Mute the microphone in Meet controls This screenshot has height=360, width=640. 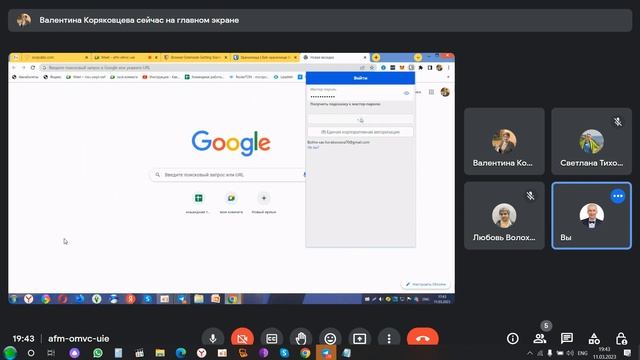(x=213, y=338)
